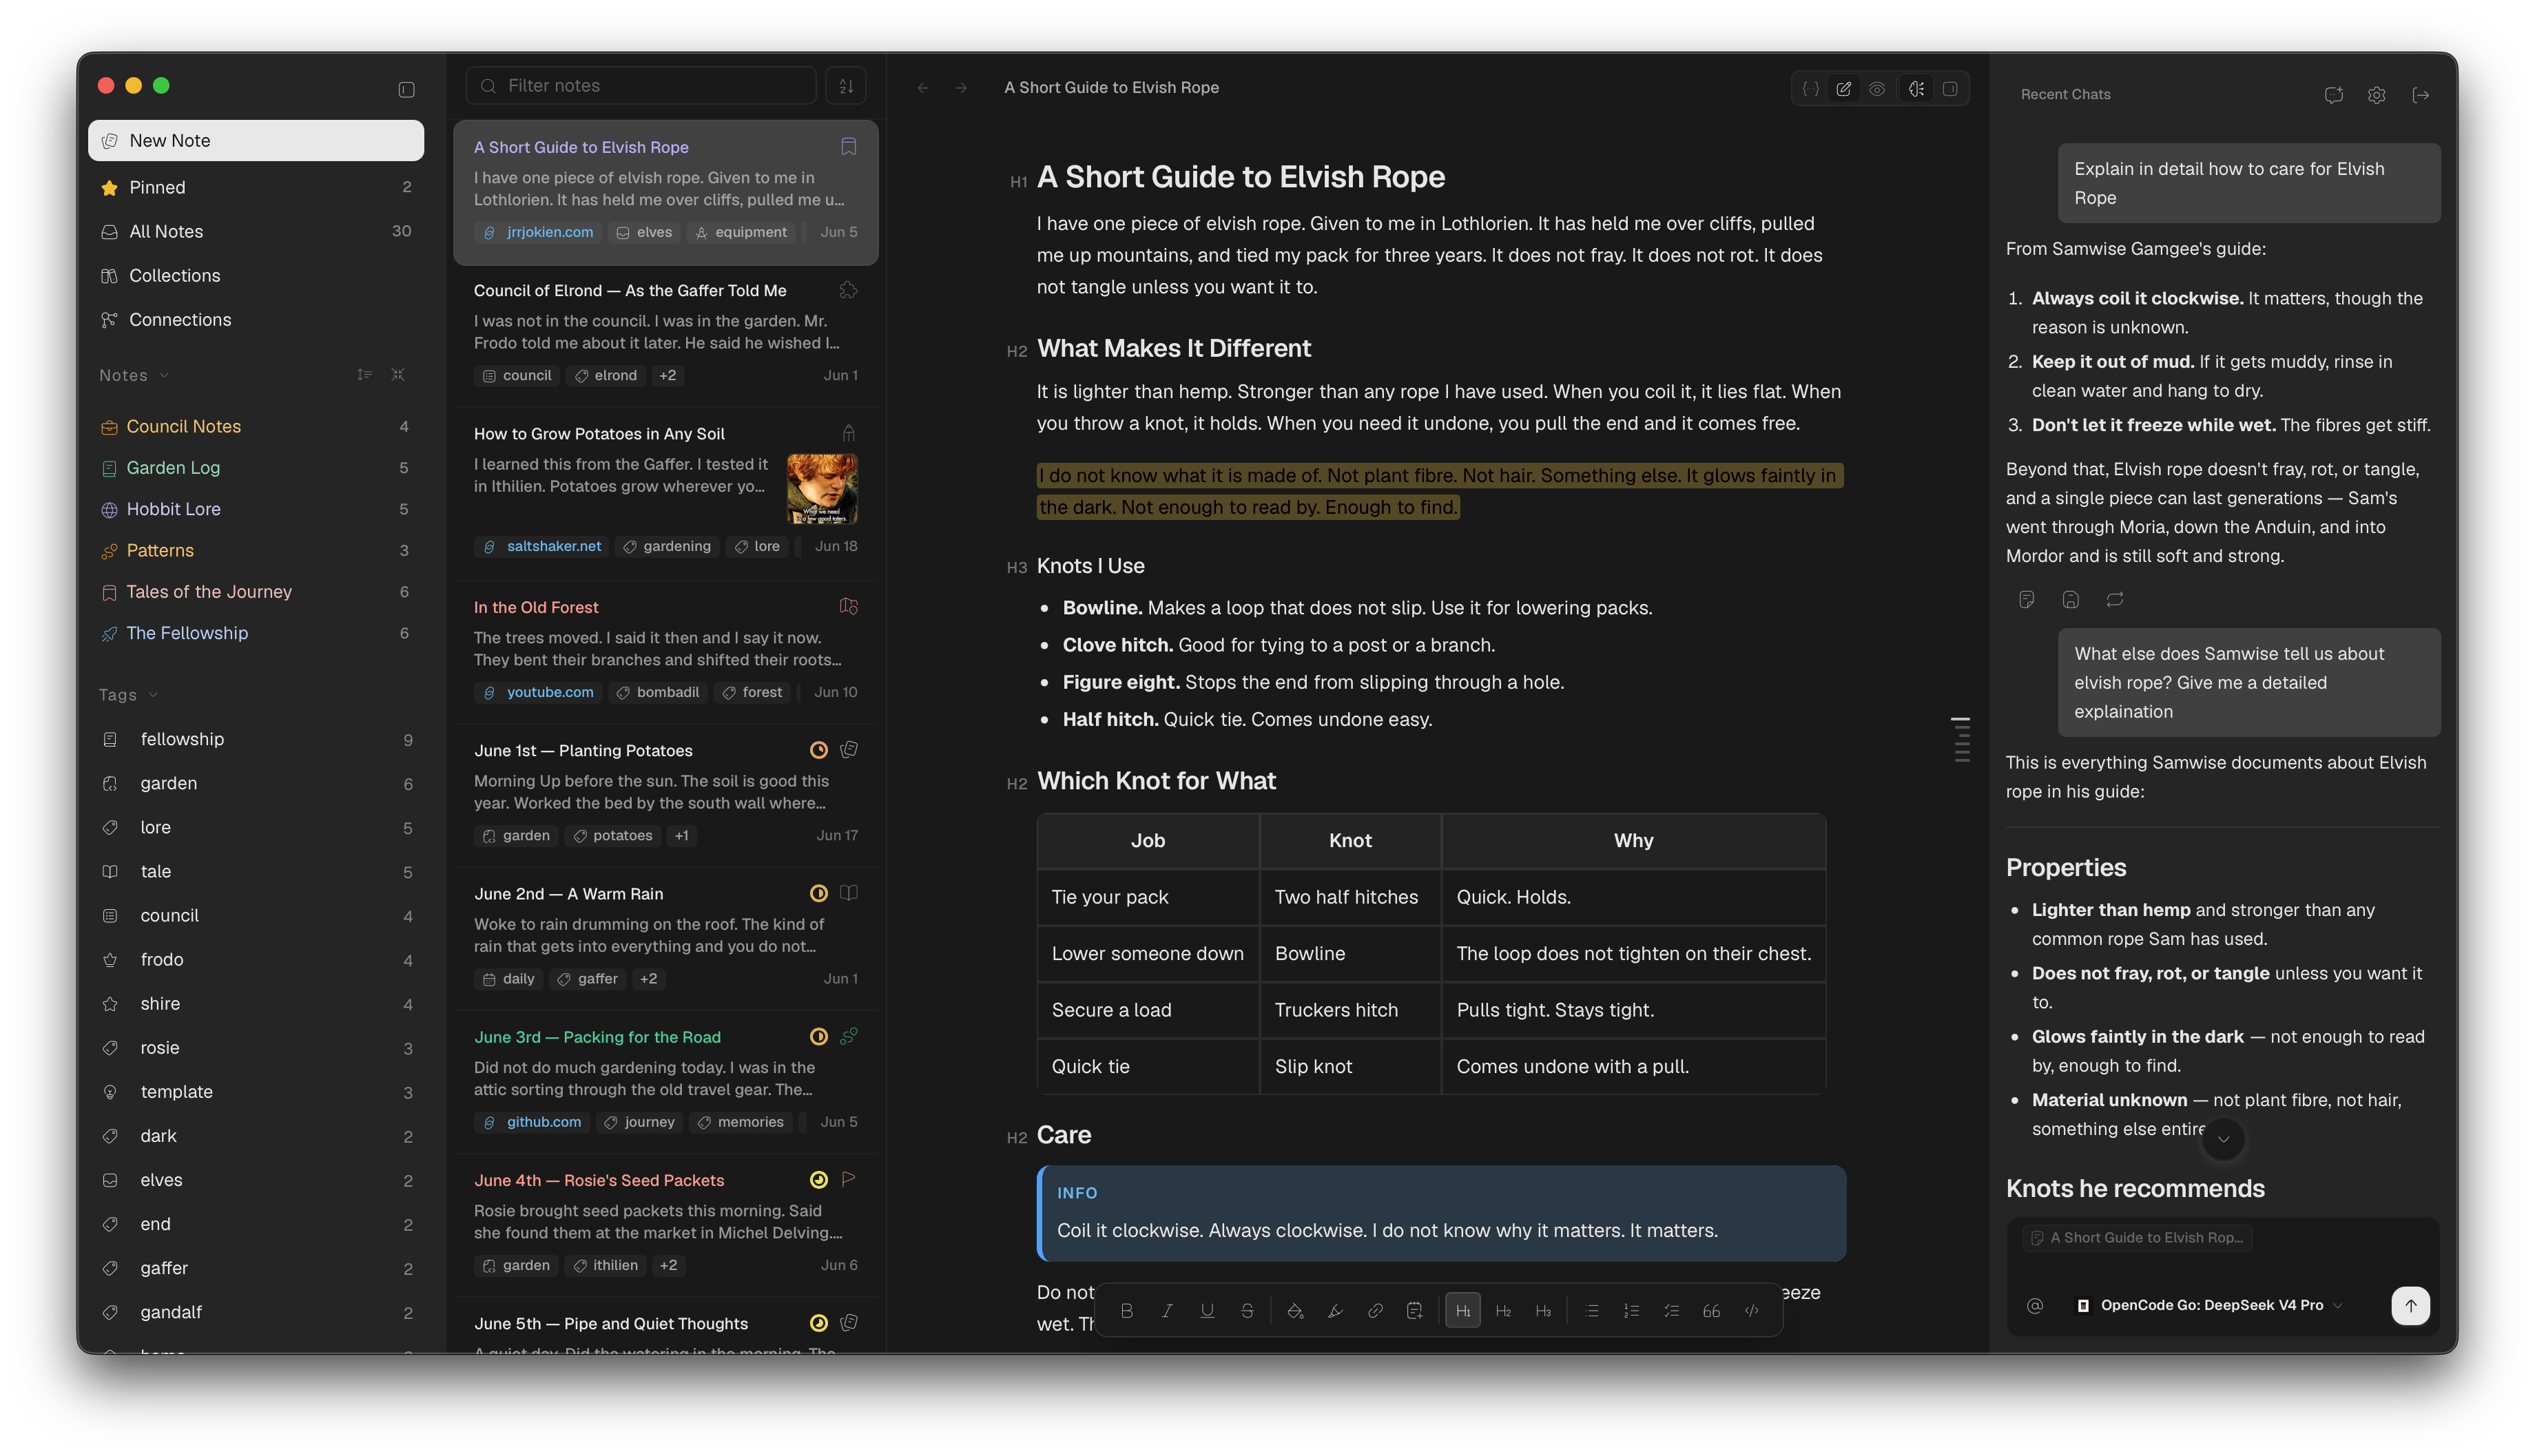Collapse the Notes section header

134,375
